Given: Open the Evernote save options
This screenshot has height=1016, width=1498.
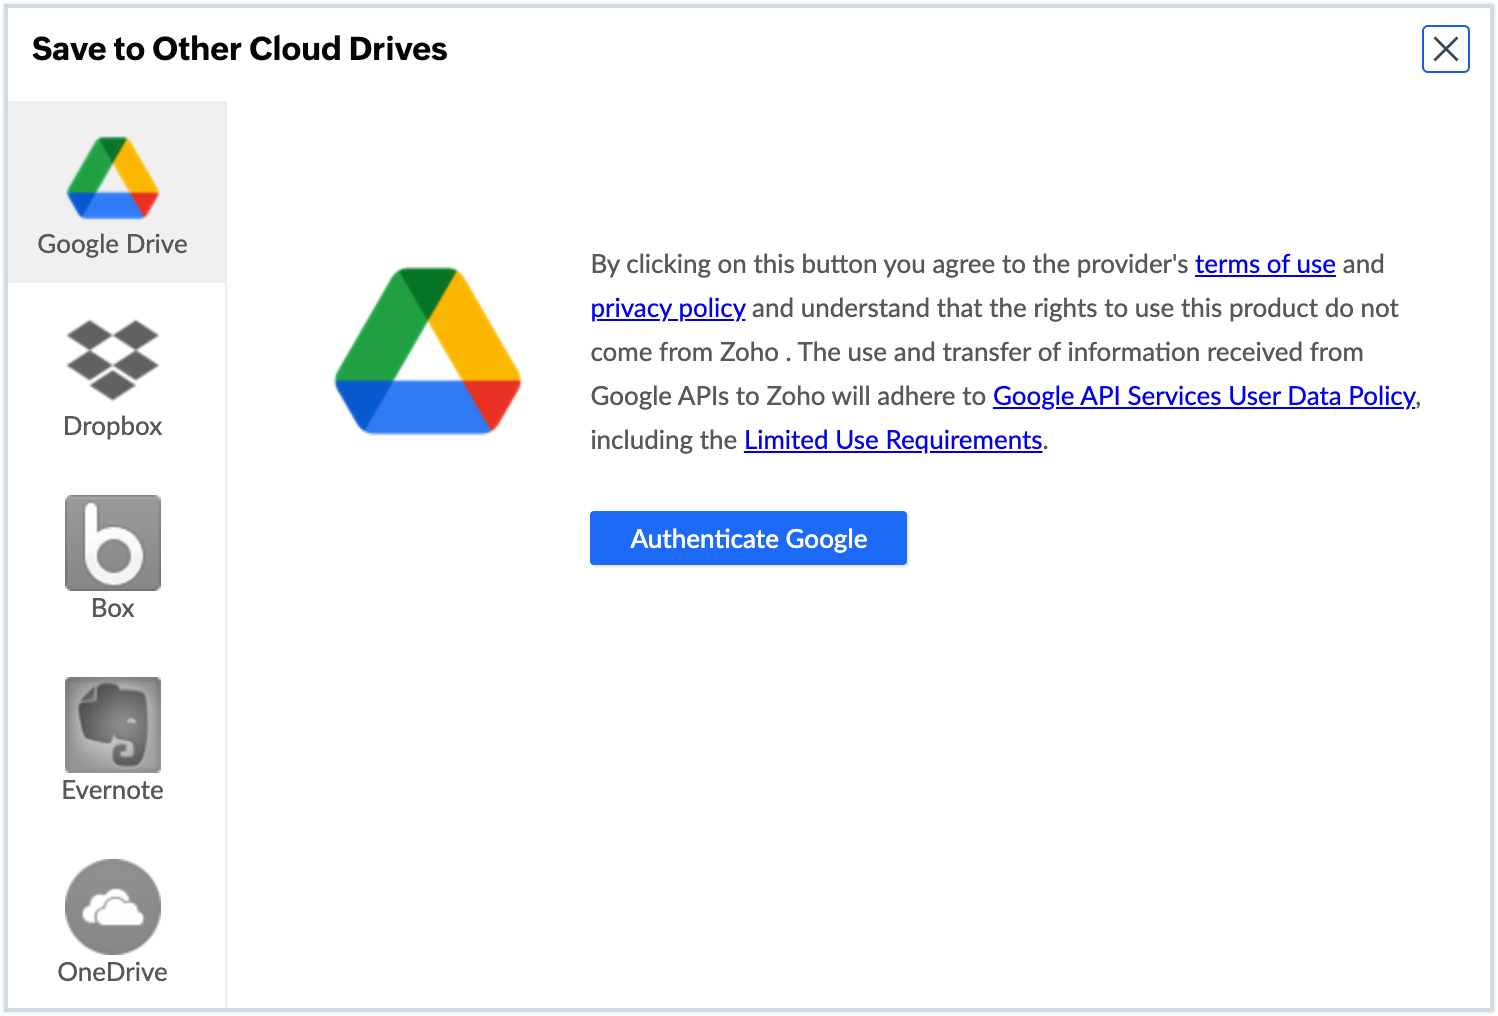Looking at the screenshot, I should [112, 740].
